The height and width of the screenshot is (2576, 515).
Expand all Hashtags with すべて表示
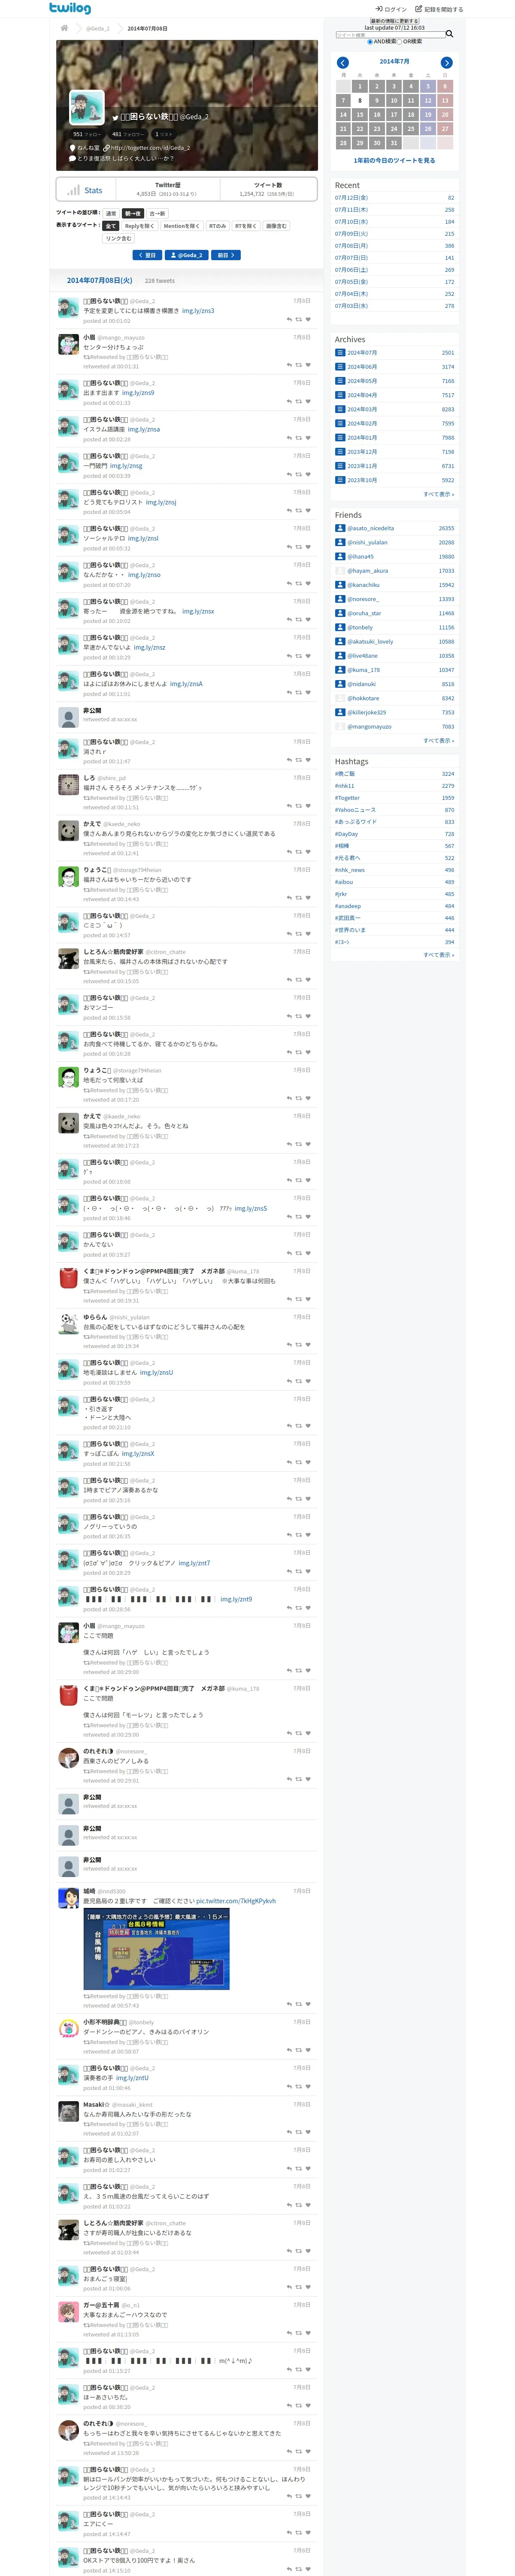438,955
